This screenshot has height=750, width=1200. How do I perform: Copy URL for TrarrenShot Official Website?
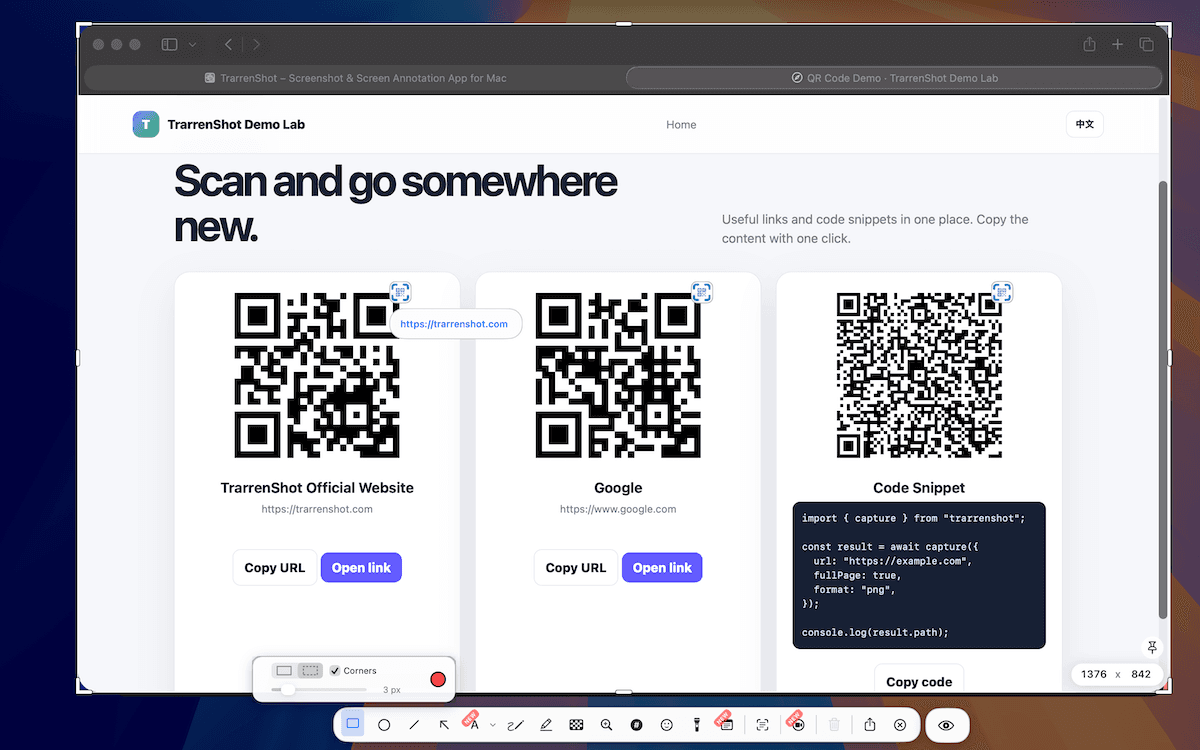click(275, 568)
